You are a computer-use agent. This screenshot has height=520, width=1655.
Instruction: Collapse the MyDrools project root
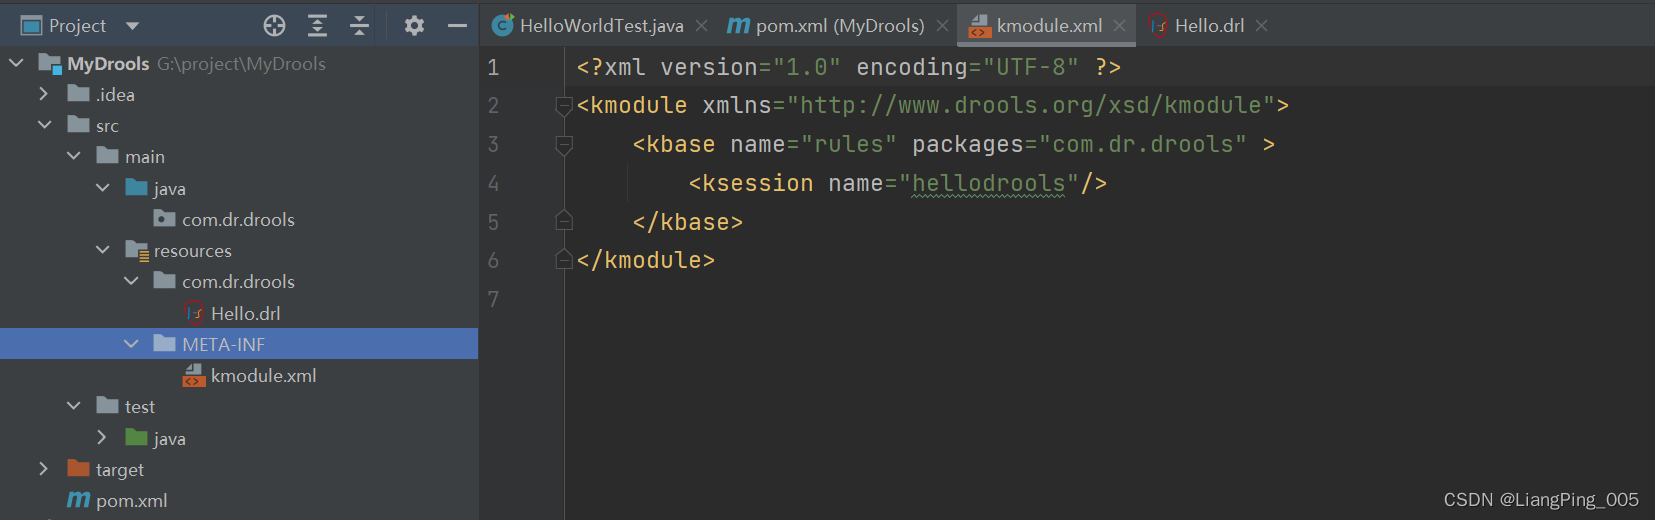16,63
